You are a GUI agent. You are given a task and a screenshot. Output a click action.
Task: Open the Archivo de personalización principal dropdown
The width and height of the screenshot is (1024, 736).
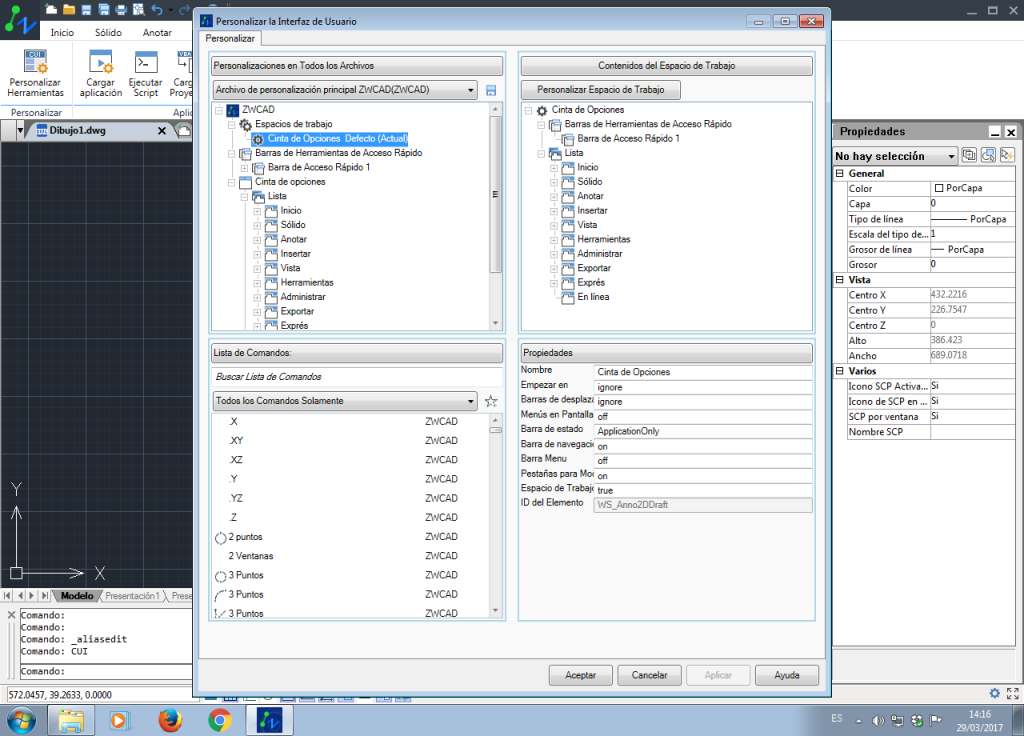point(345,90)
